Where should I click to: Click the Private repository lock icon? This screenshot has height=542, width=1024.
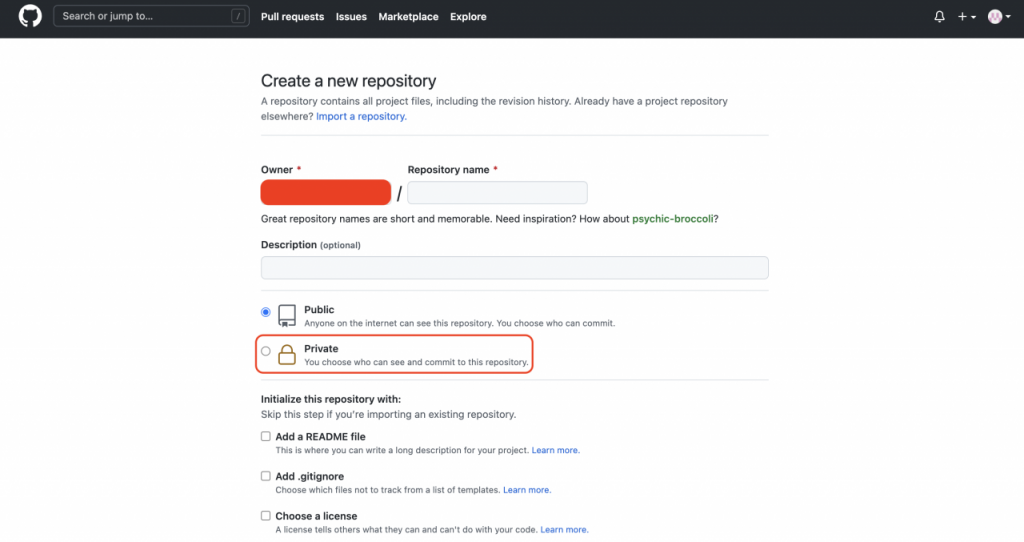287,355
